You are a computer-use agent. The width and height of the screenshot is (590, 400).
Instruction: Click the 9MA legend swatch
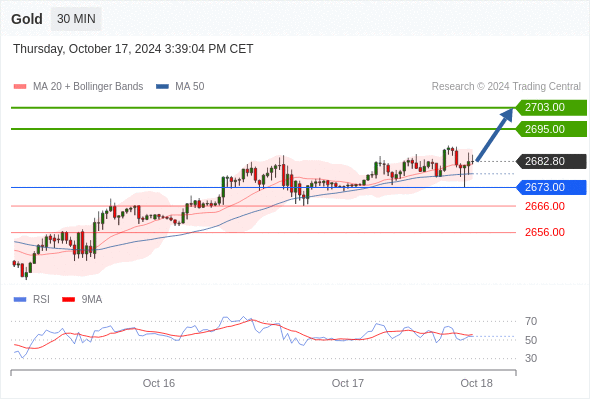[x=68, y=300]
